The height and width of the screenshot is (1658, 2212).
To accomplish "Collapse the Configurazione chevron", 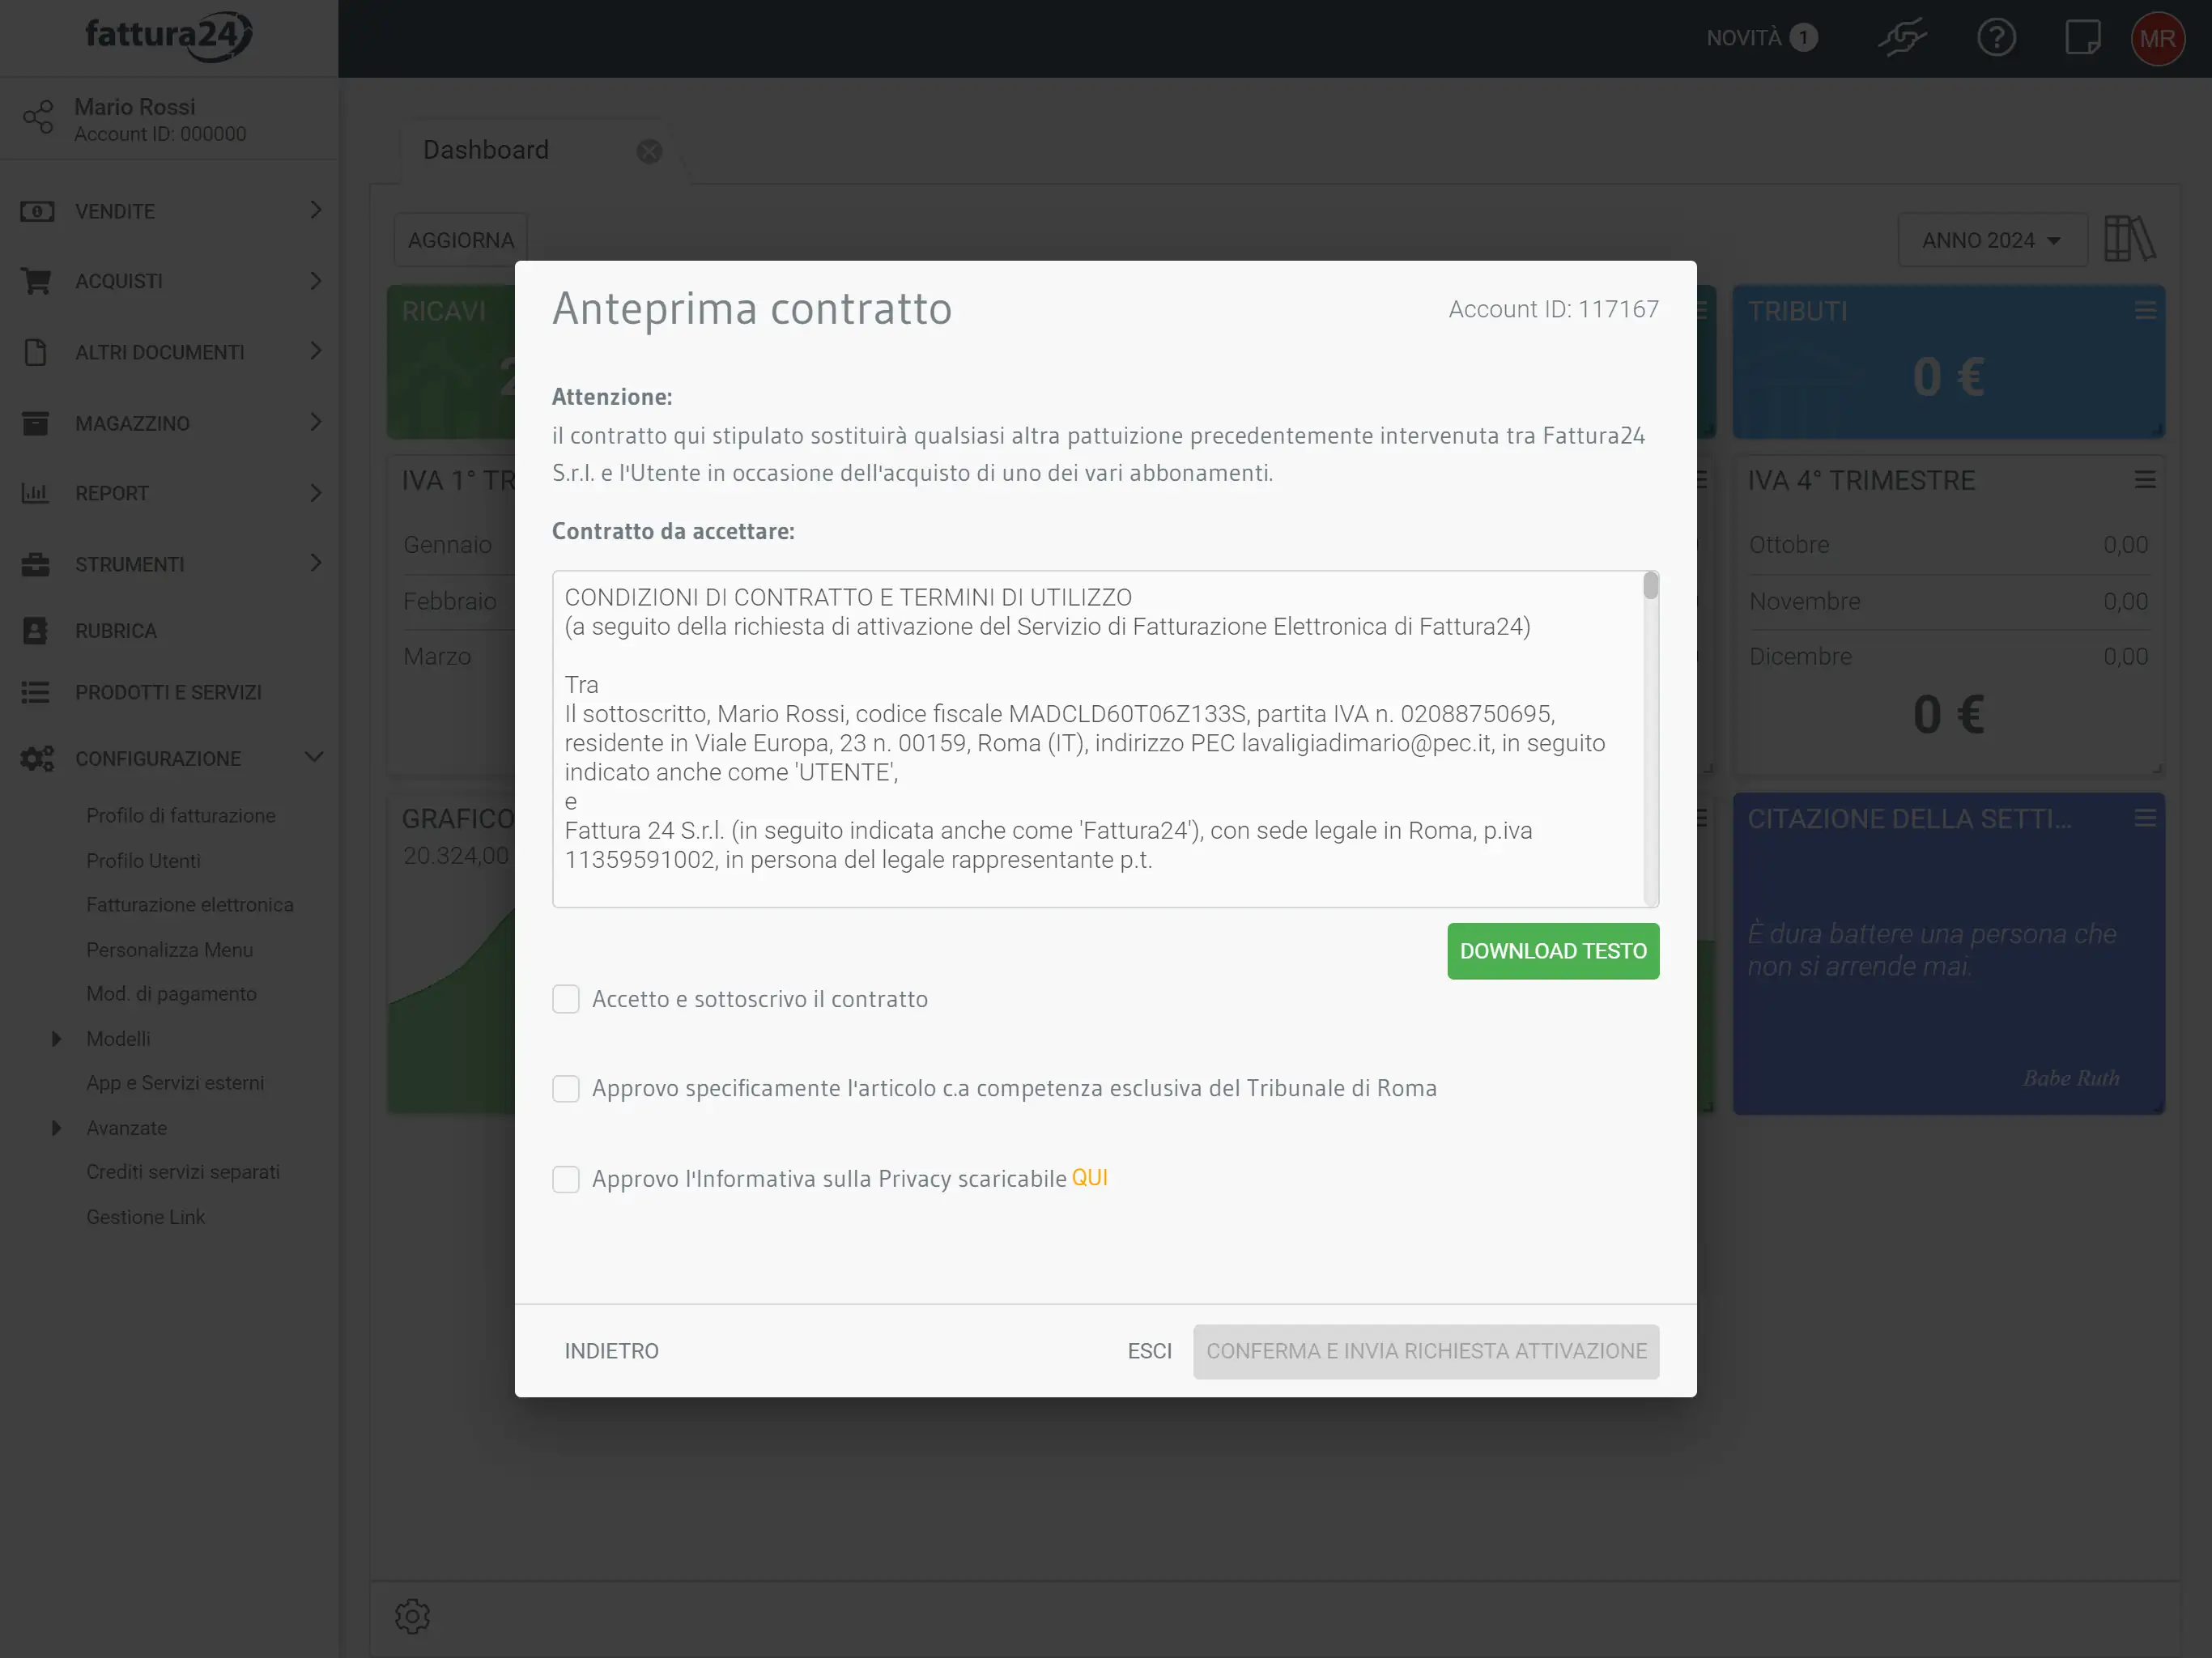I will (x=314, y=757).
